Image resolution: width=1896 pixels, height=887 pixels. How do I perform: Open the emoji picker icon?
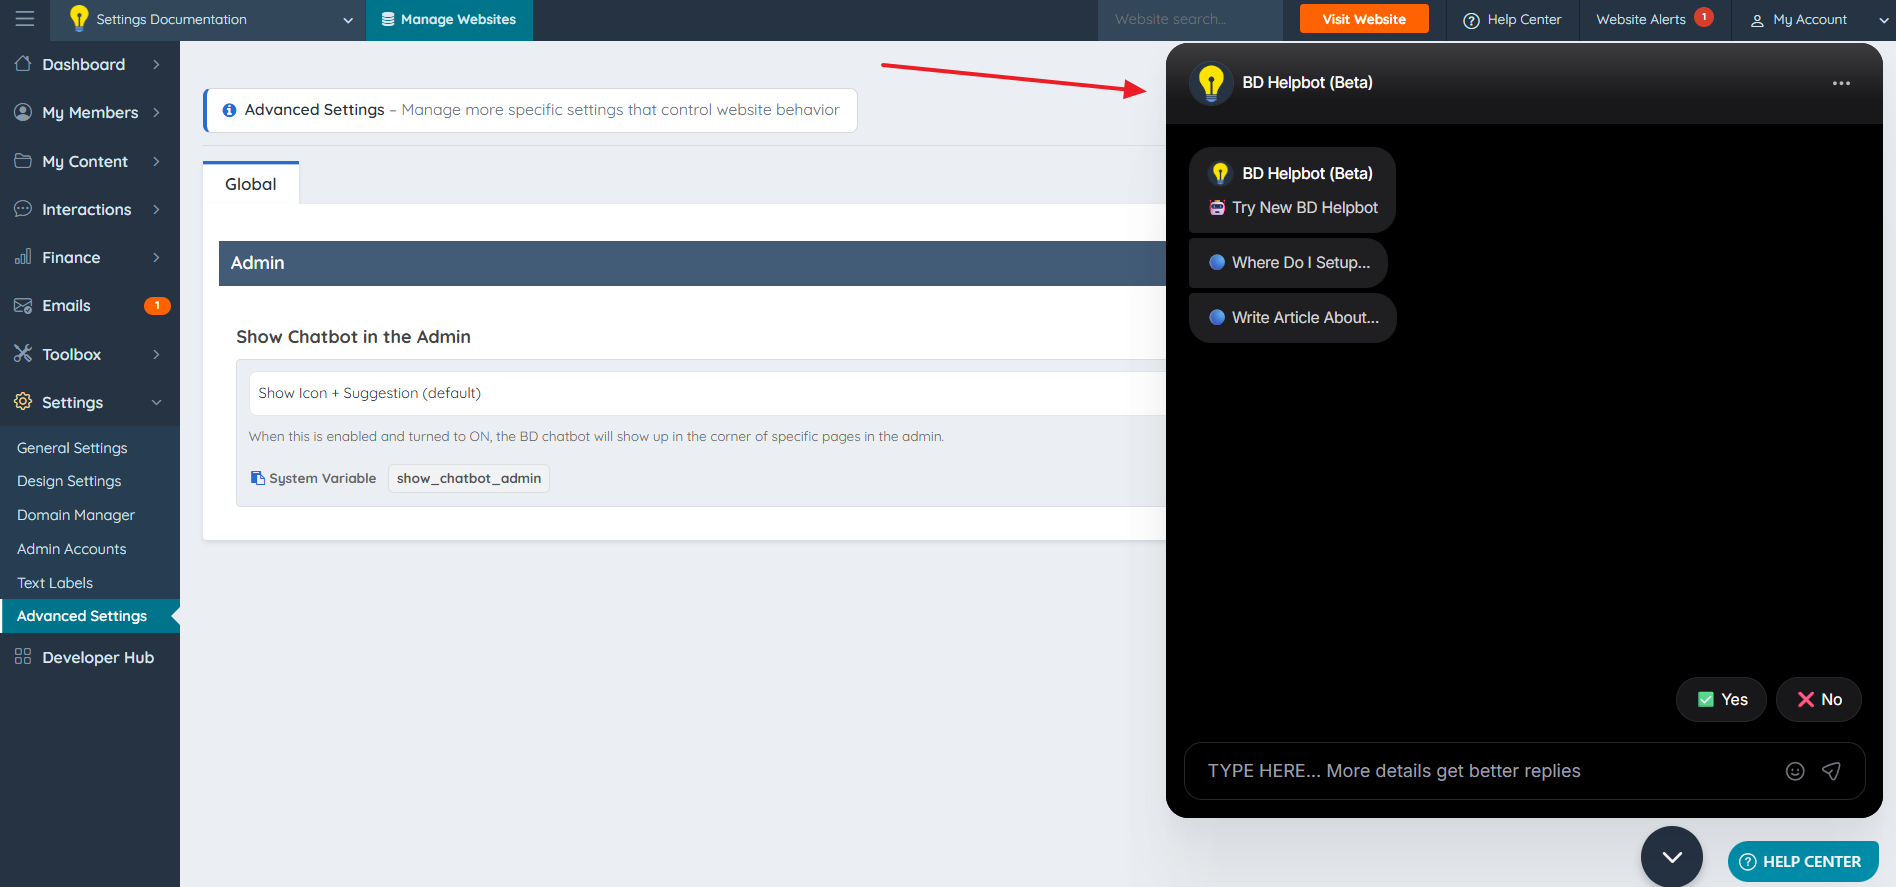point(1795,771)
